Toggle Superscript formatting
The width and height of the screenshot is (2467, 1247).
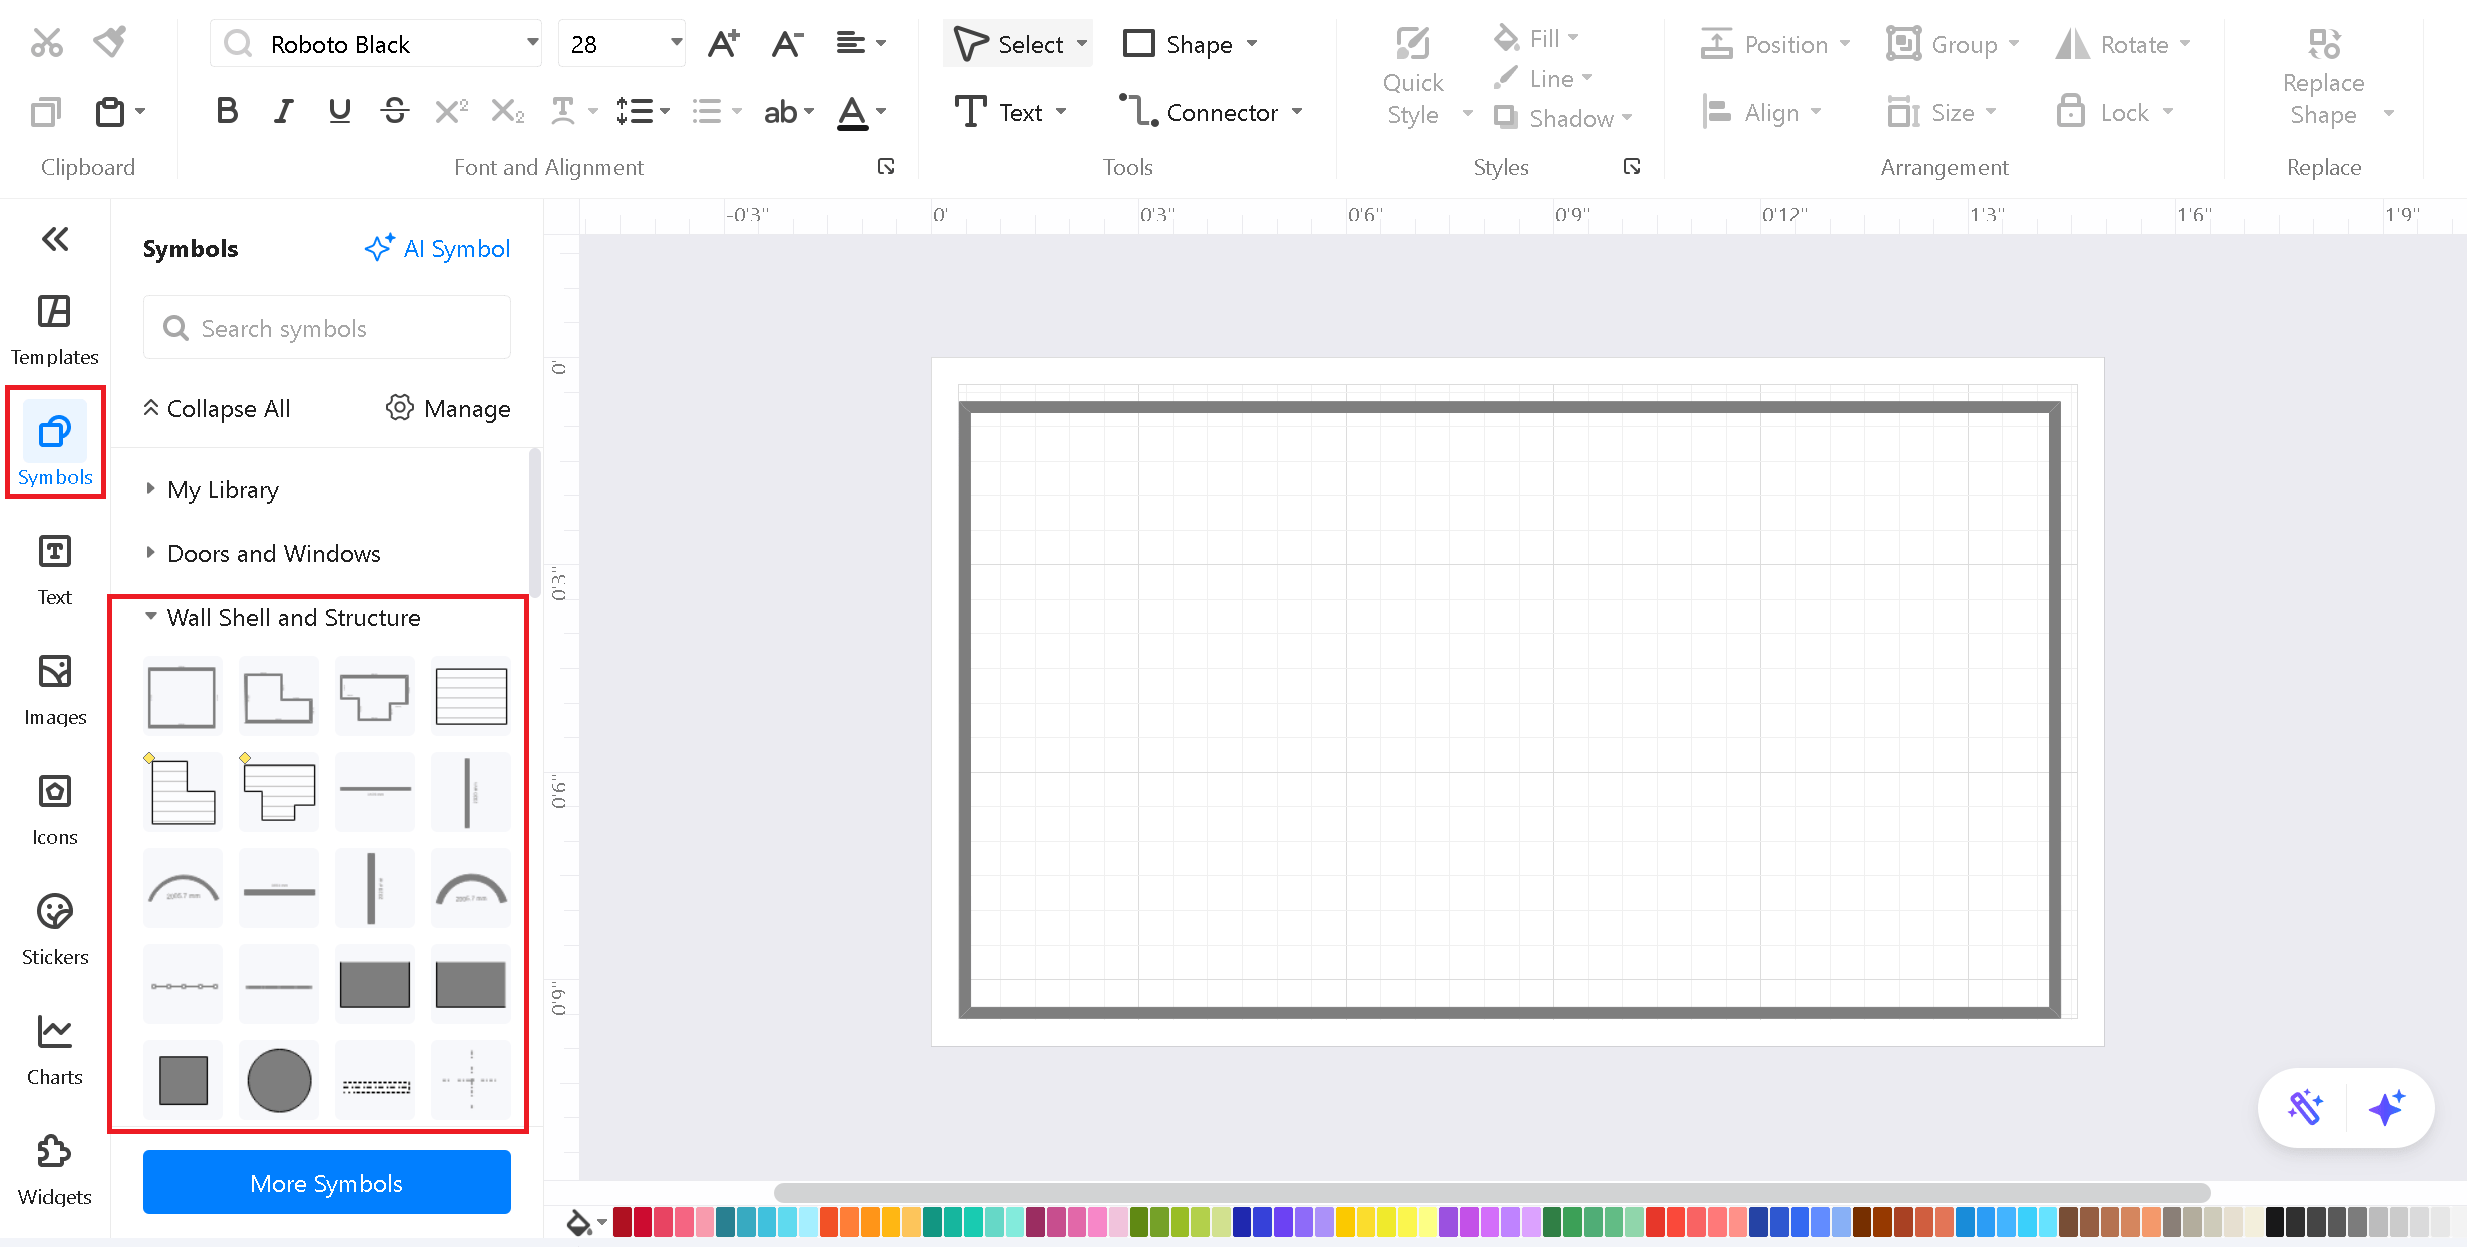451,111
